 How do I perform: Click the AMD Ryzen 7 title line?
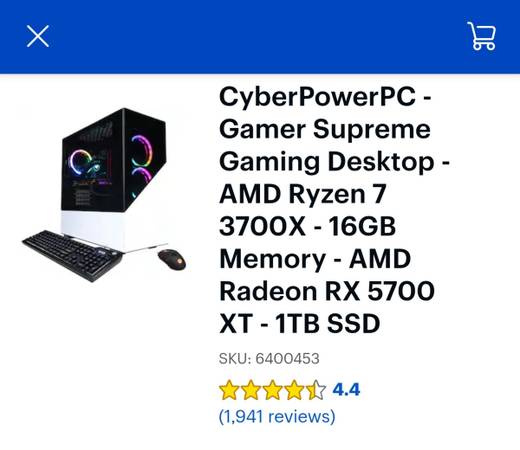pyautogui.click(x=303, y=194)
